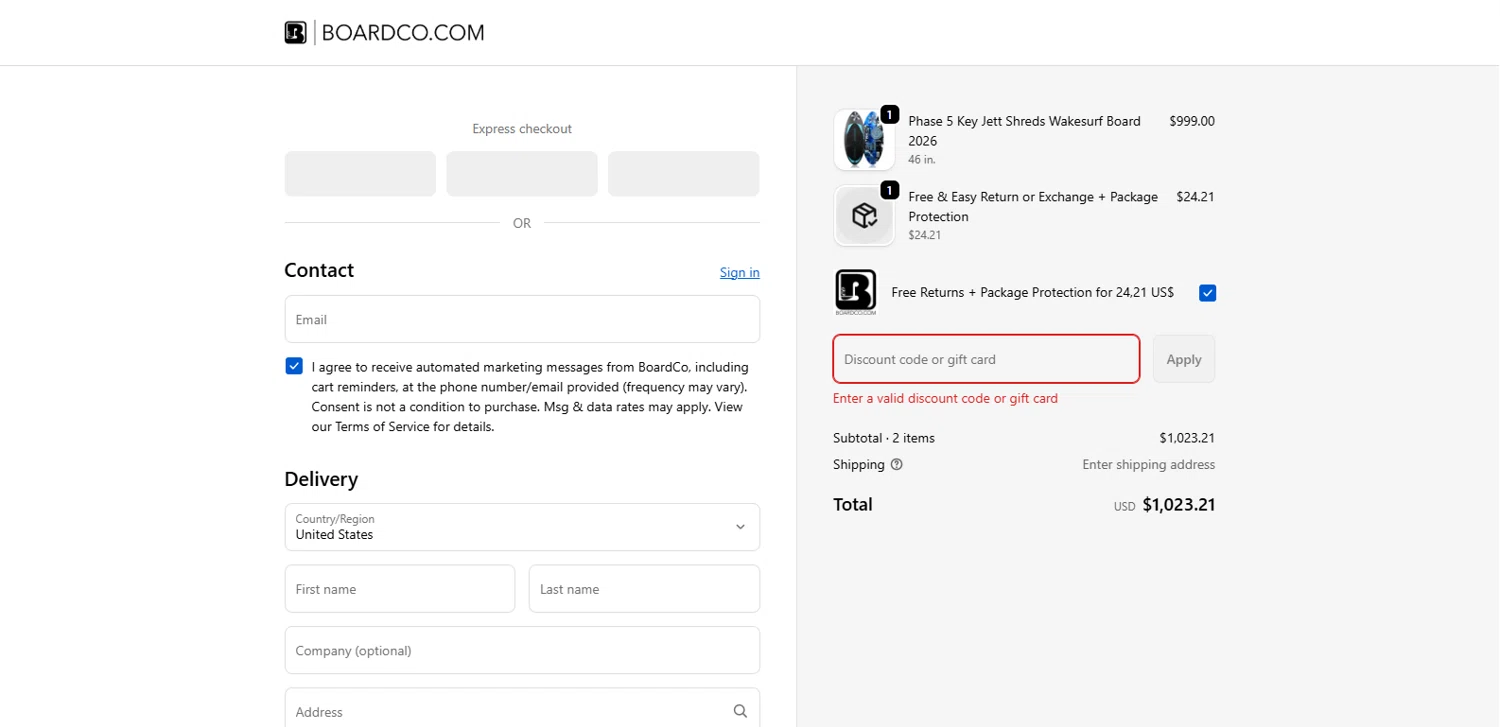Focus the Company (optional) field
1500x727 pixels.
(522, 650)
